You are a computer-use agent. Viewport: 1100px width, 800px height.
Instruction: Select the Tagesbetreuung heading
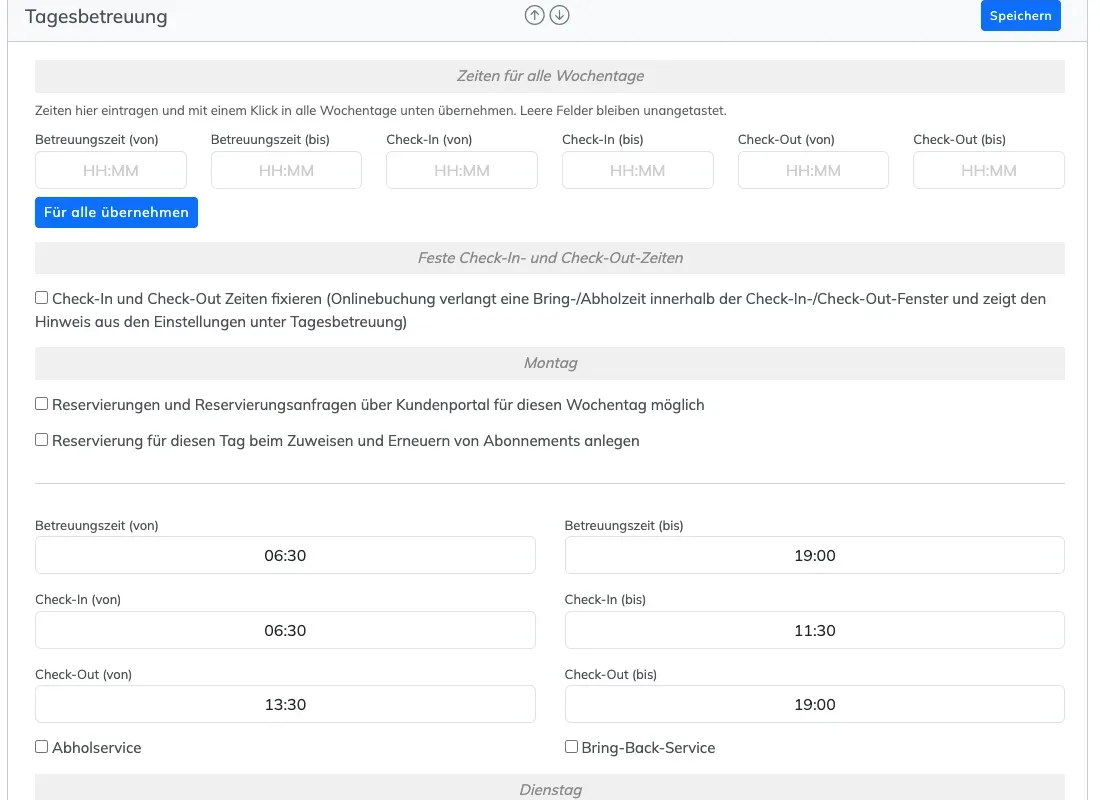(96, 16)
